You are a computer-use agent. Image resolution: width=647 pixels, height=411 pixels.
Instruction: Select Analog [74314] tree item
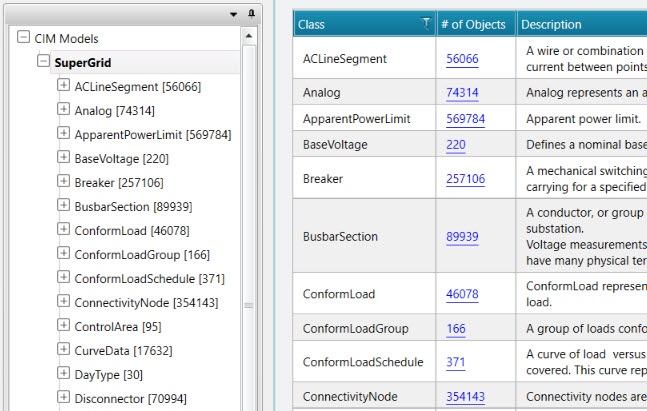tap(114, 111)
